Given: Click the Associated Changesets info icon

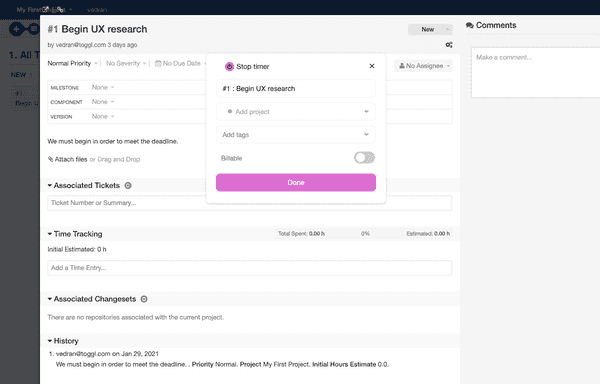Looking at the screenshot, I should coord(144,299).
